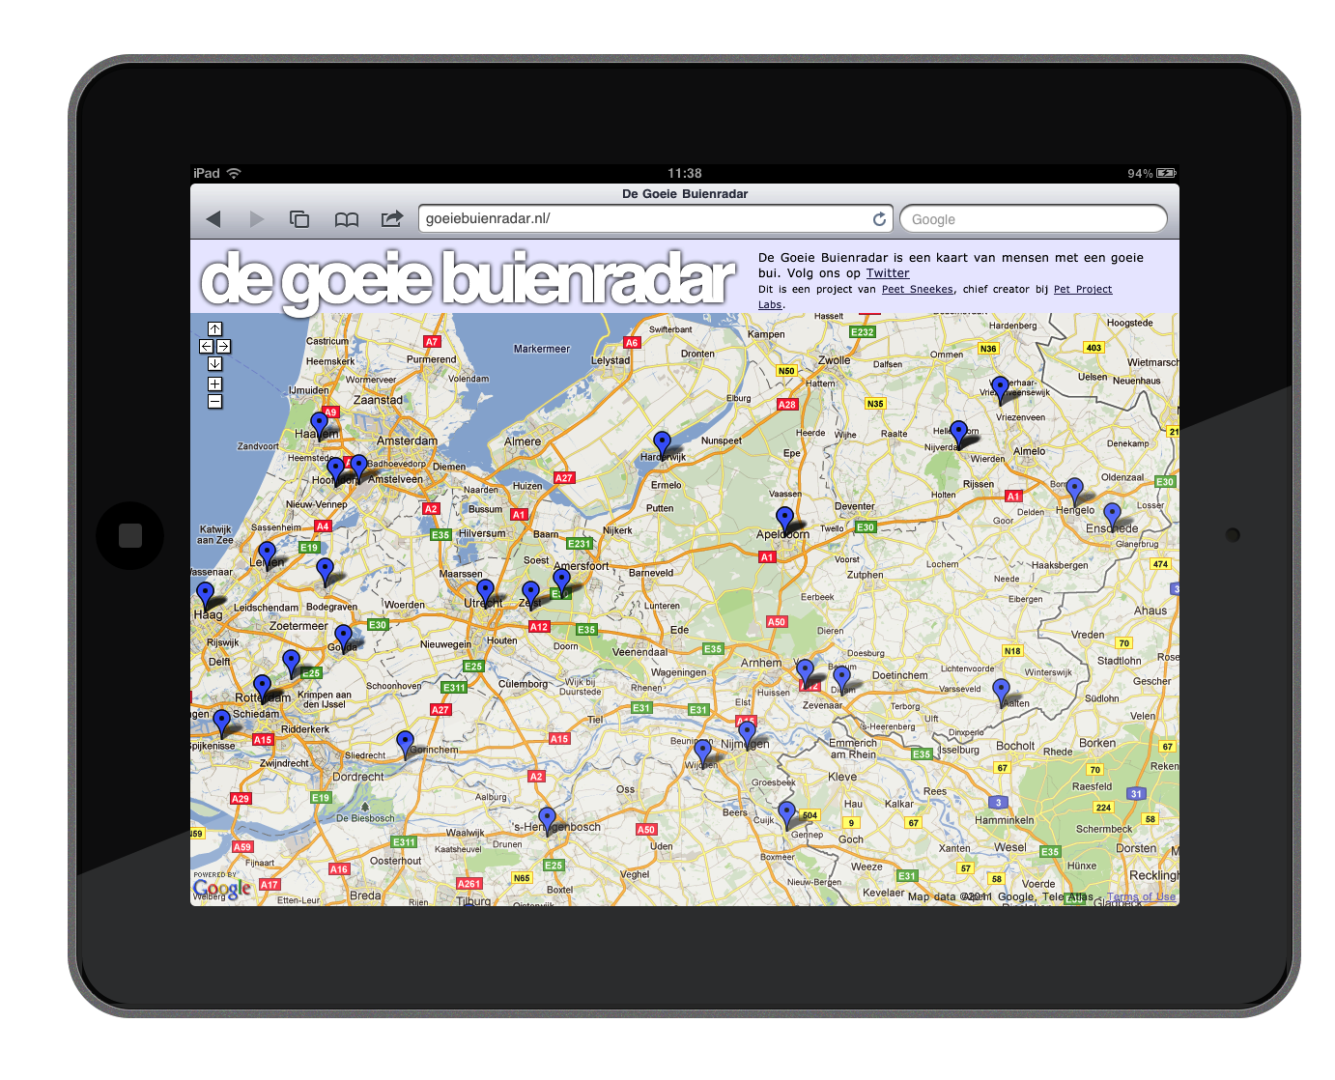Select the map marker at Apeldoorn
The height and width of the screenshot is (1080, 1335).
point(785,519)
